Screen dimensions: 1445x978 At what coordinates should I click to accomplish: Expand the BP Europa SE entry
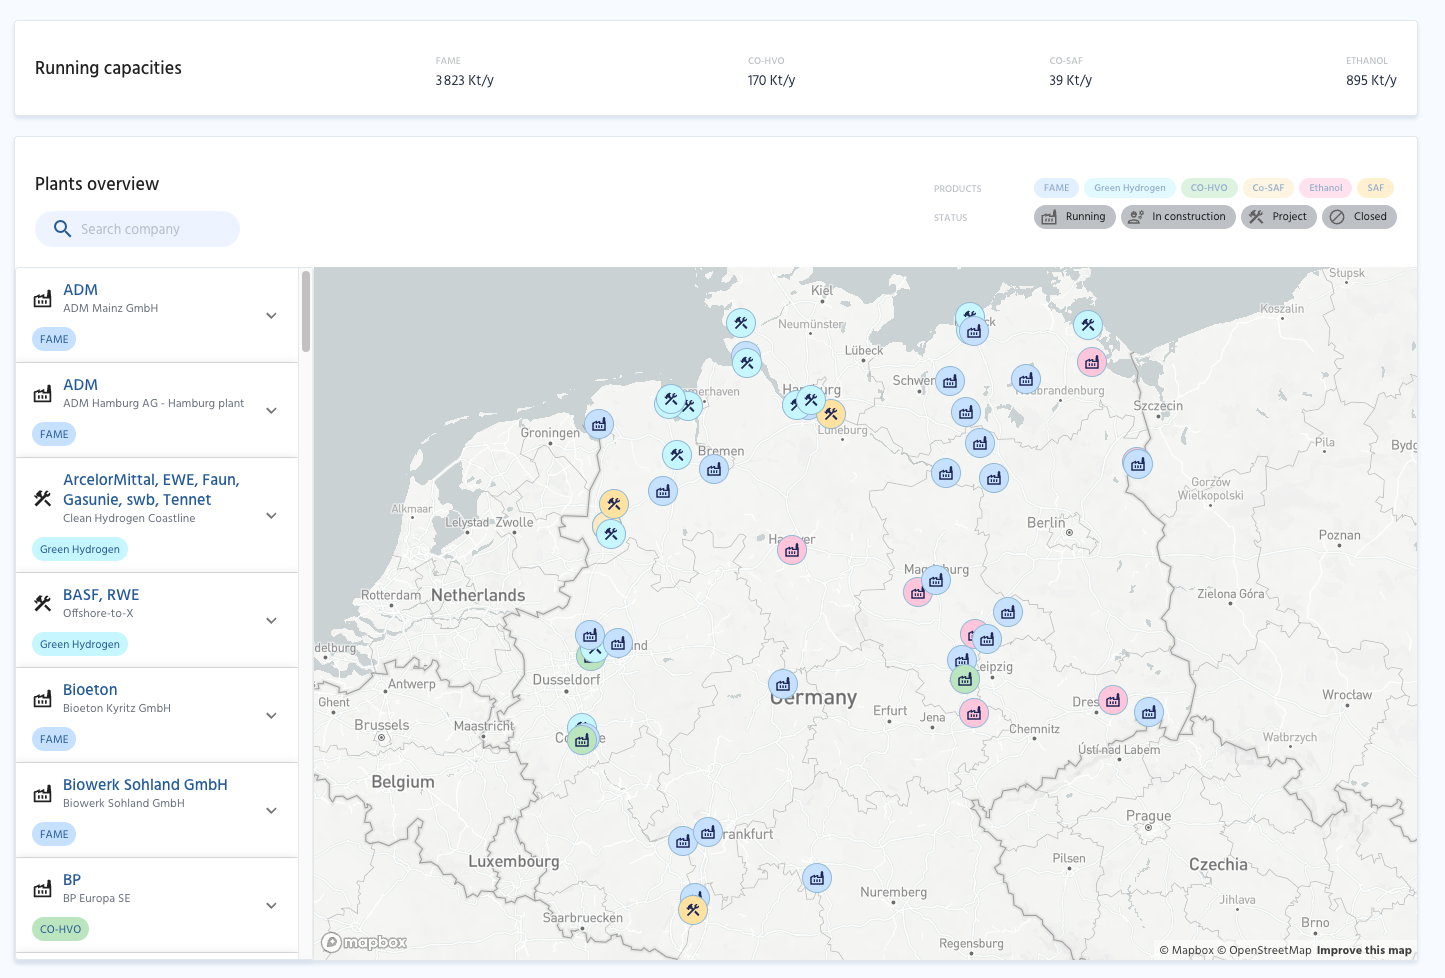271,906
